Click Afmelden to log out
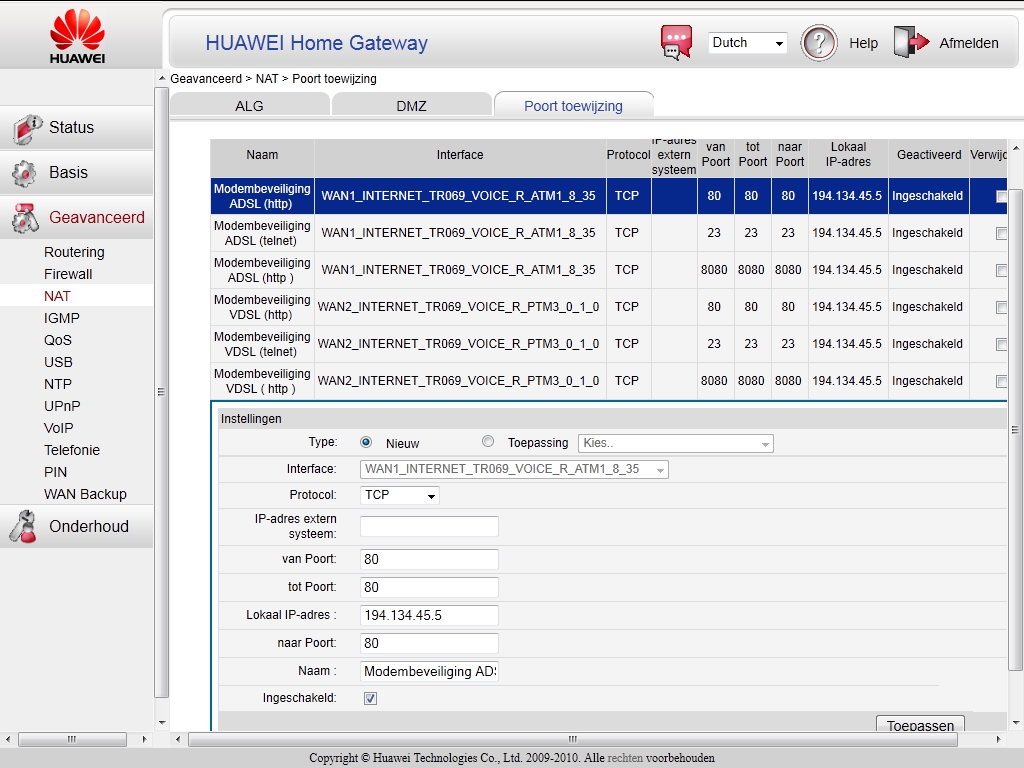1024x768 pixels. click(968, 43)
